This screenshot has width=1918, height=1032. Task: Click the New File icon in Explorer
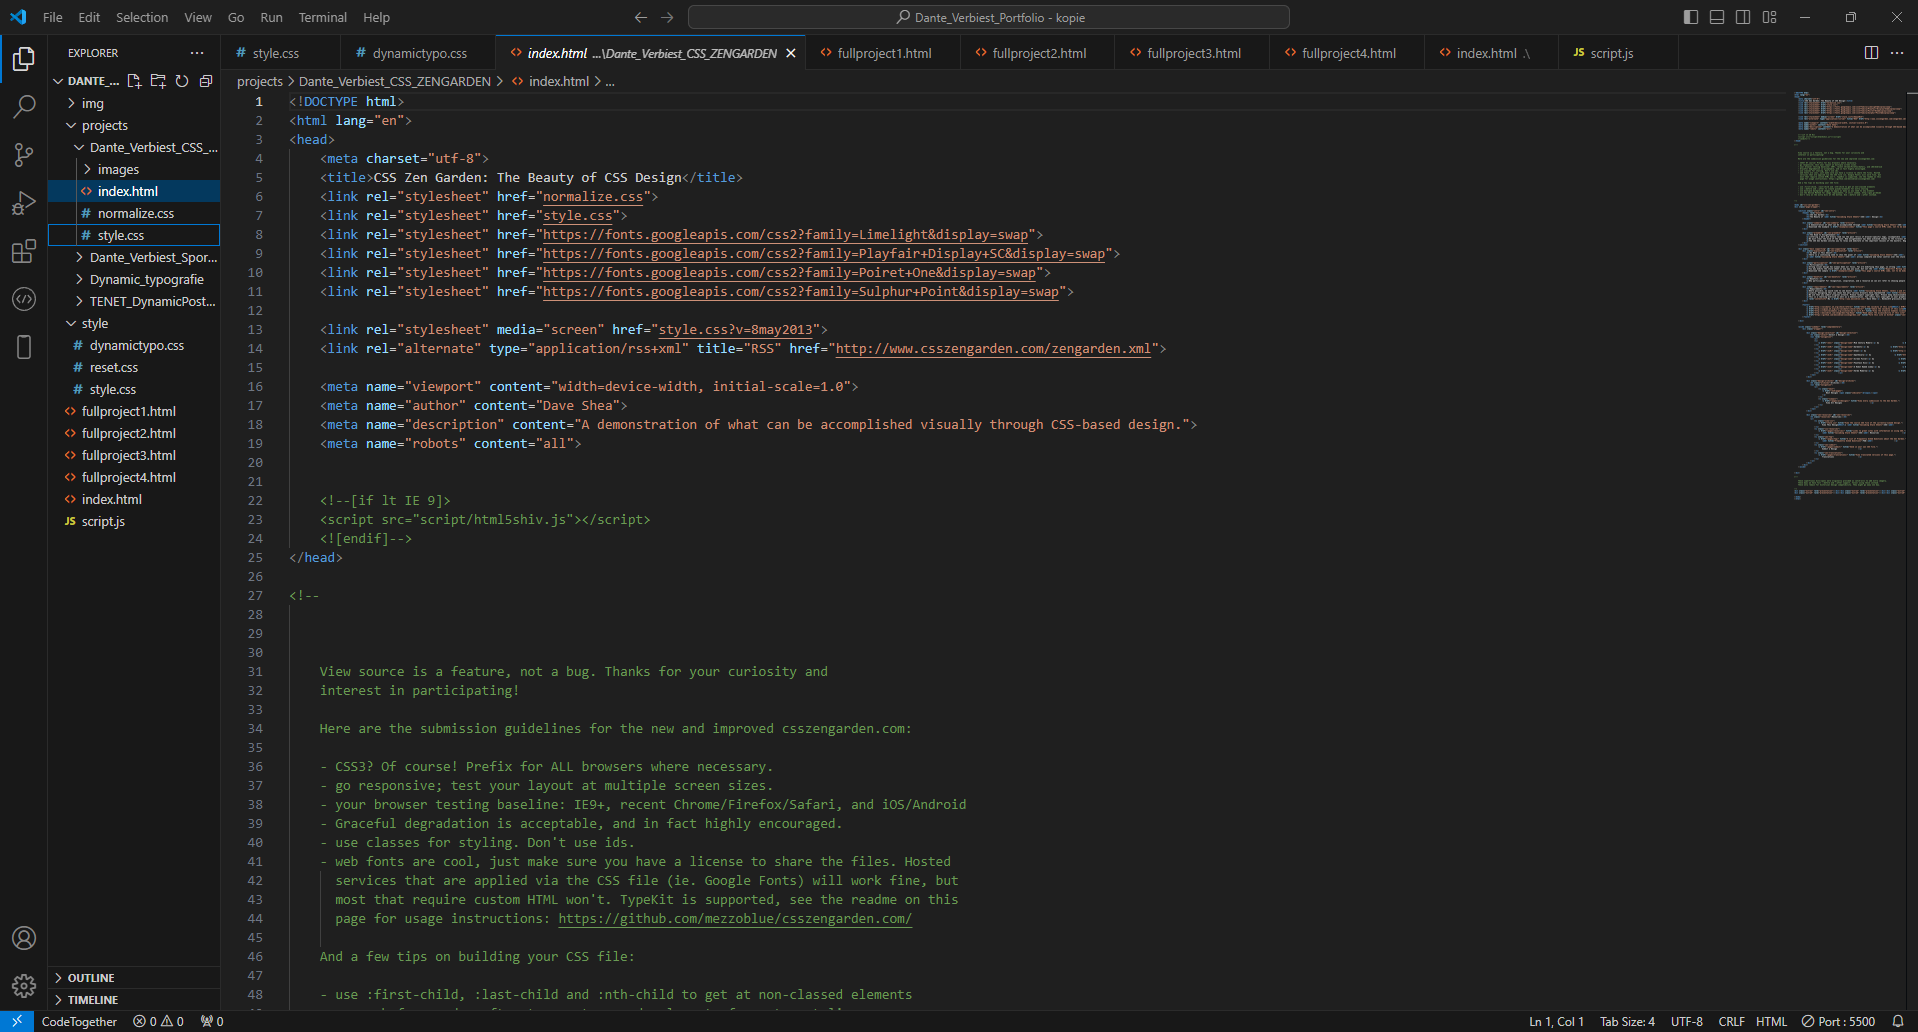tap(134, 81)
